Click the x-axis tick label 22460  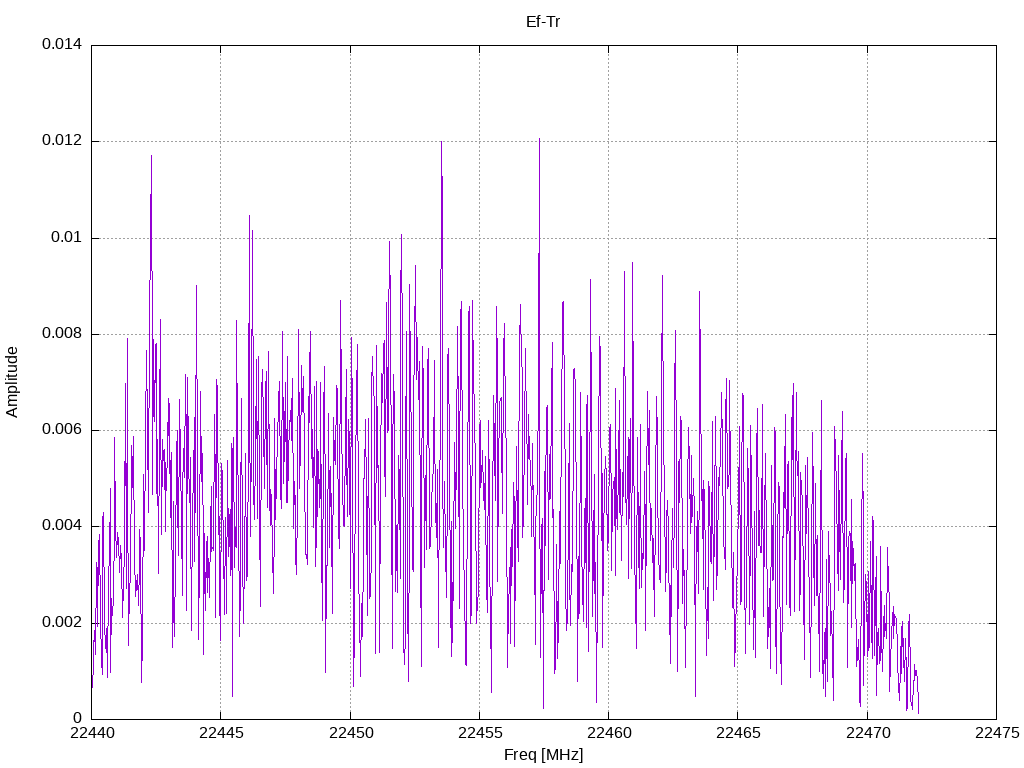(609, 733)
